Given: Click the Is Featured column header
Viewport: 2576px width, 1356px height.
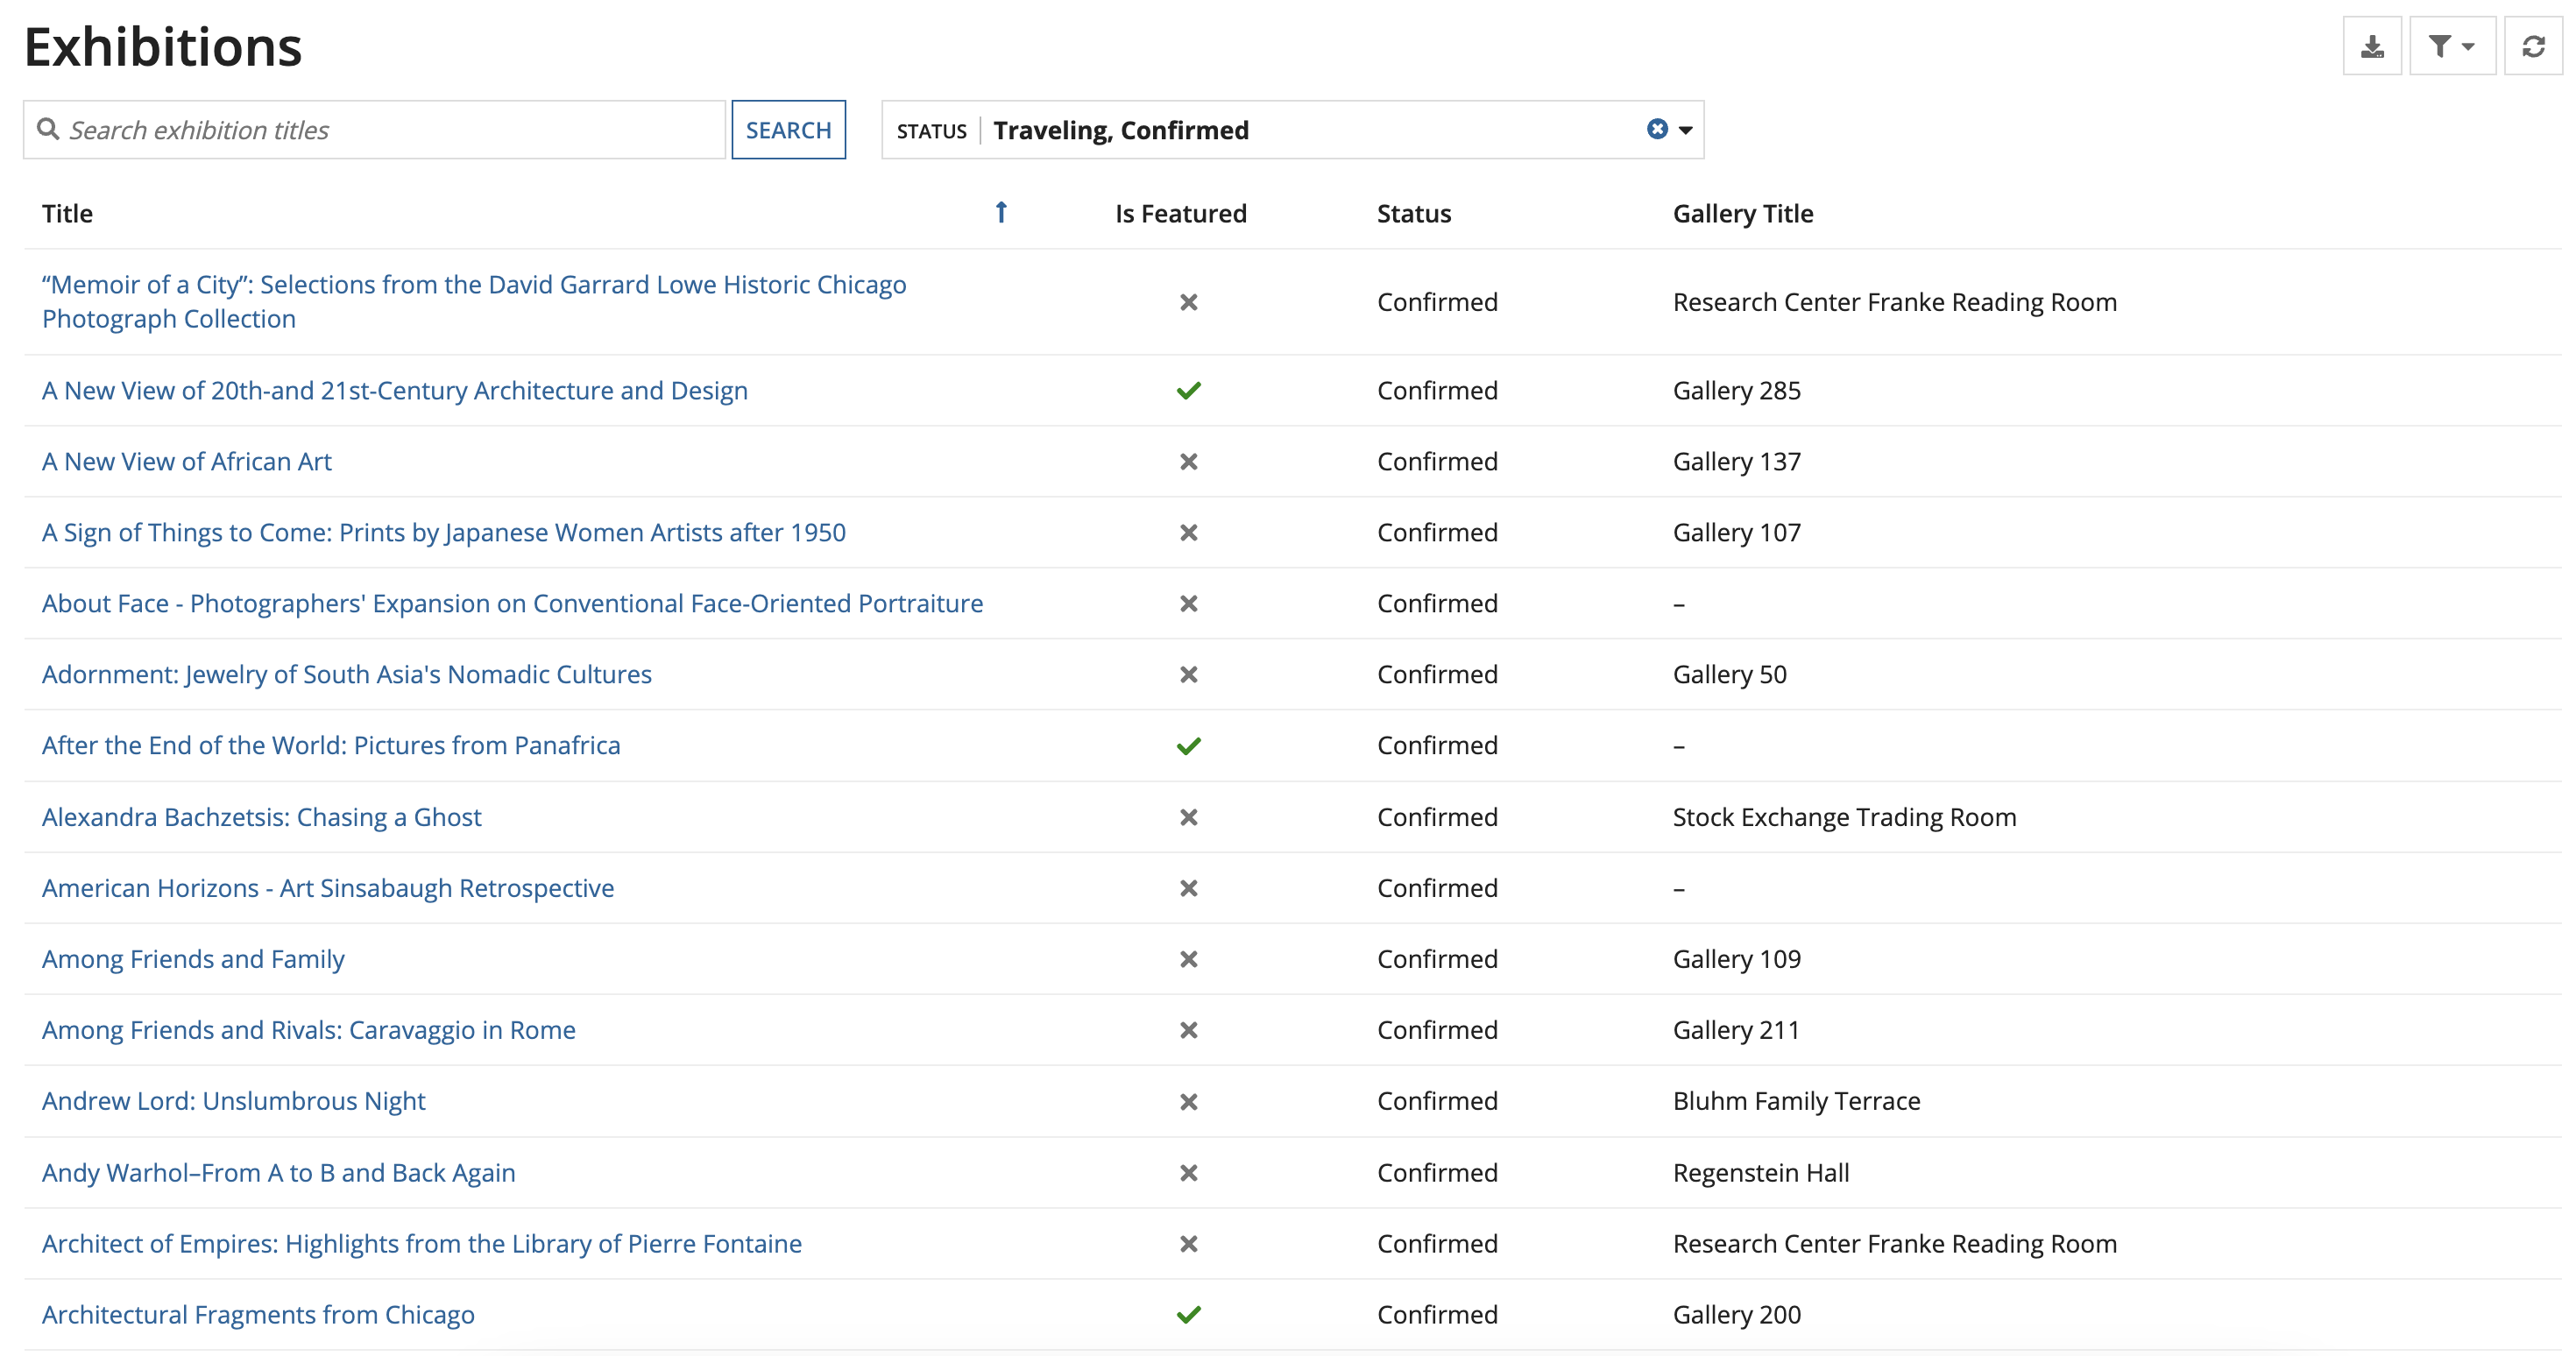Looking at the screenshot, I should [1180, 212].
